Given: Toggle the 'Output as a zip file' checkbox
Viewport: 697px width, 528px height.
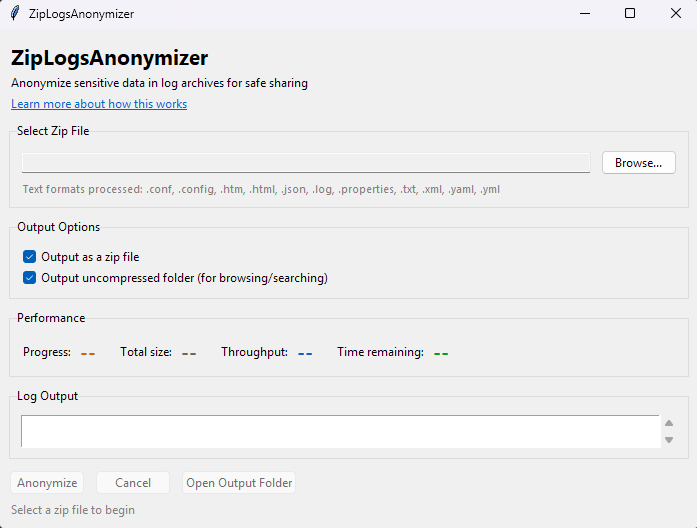Looking at the screenshot, I should [30, 257].
